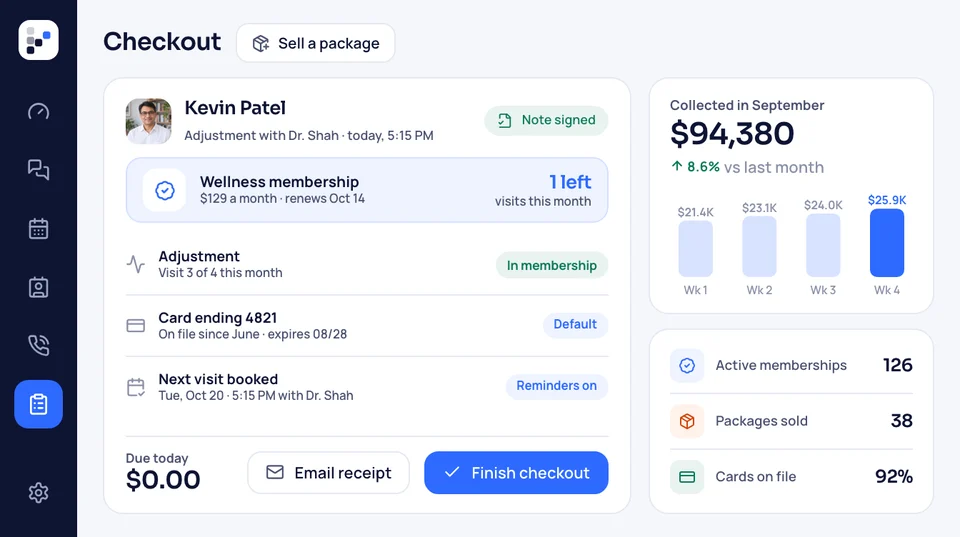Viewport: 960px width, 537px height.
Task: Click the Active memberships count 126
Action: coord(898,366)
